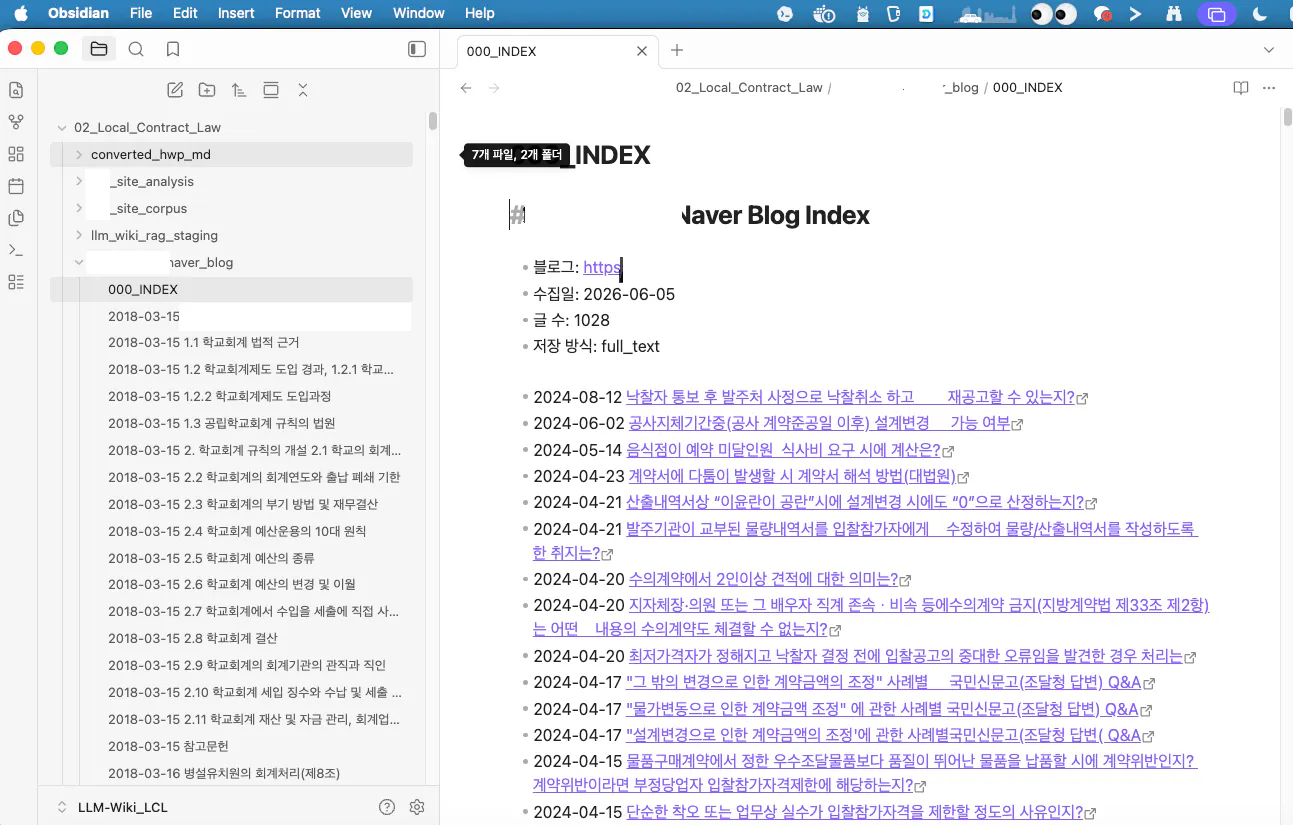Select the 000_INDEX tab
Image resolution: width=1293 pixels, height=825 pixels.
558,51
